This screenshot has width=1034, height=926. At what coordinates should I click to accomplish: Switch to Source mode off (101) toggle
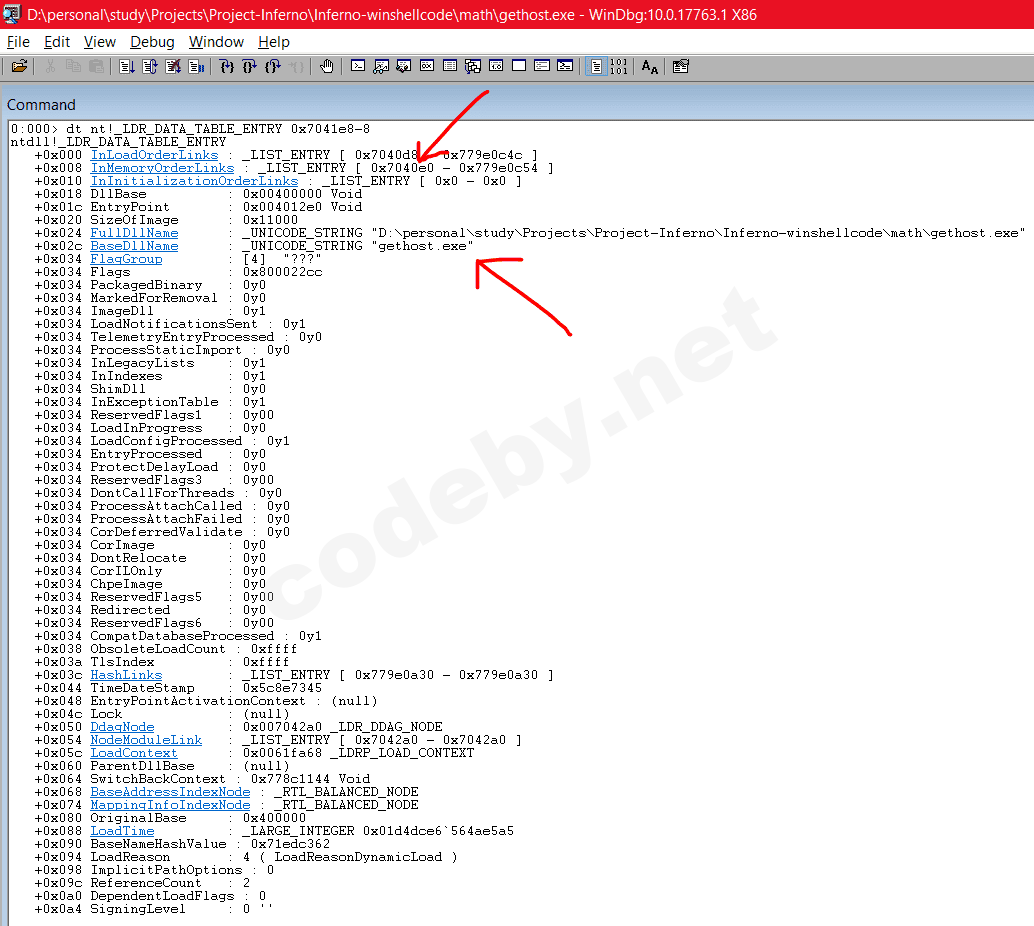[619, 67]
